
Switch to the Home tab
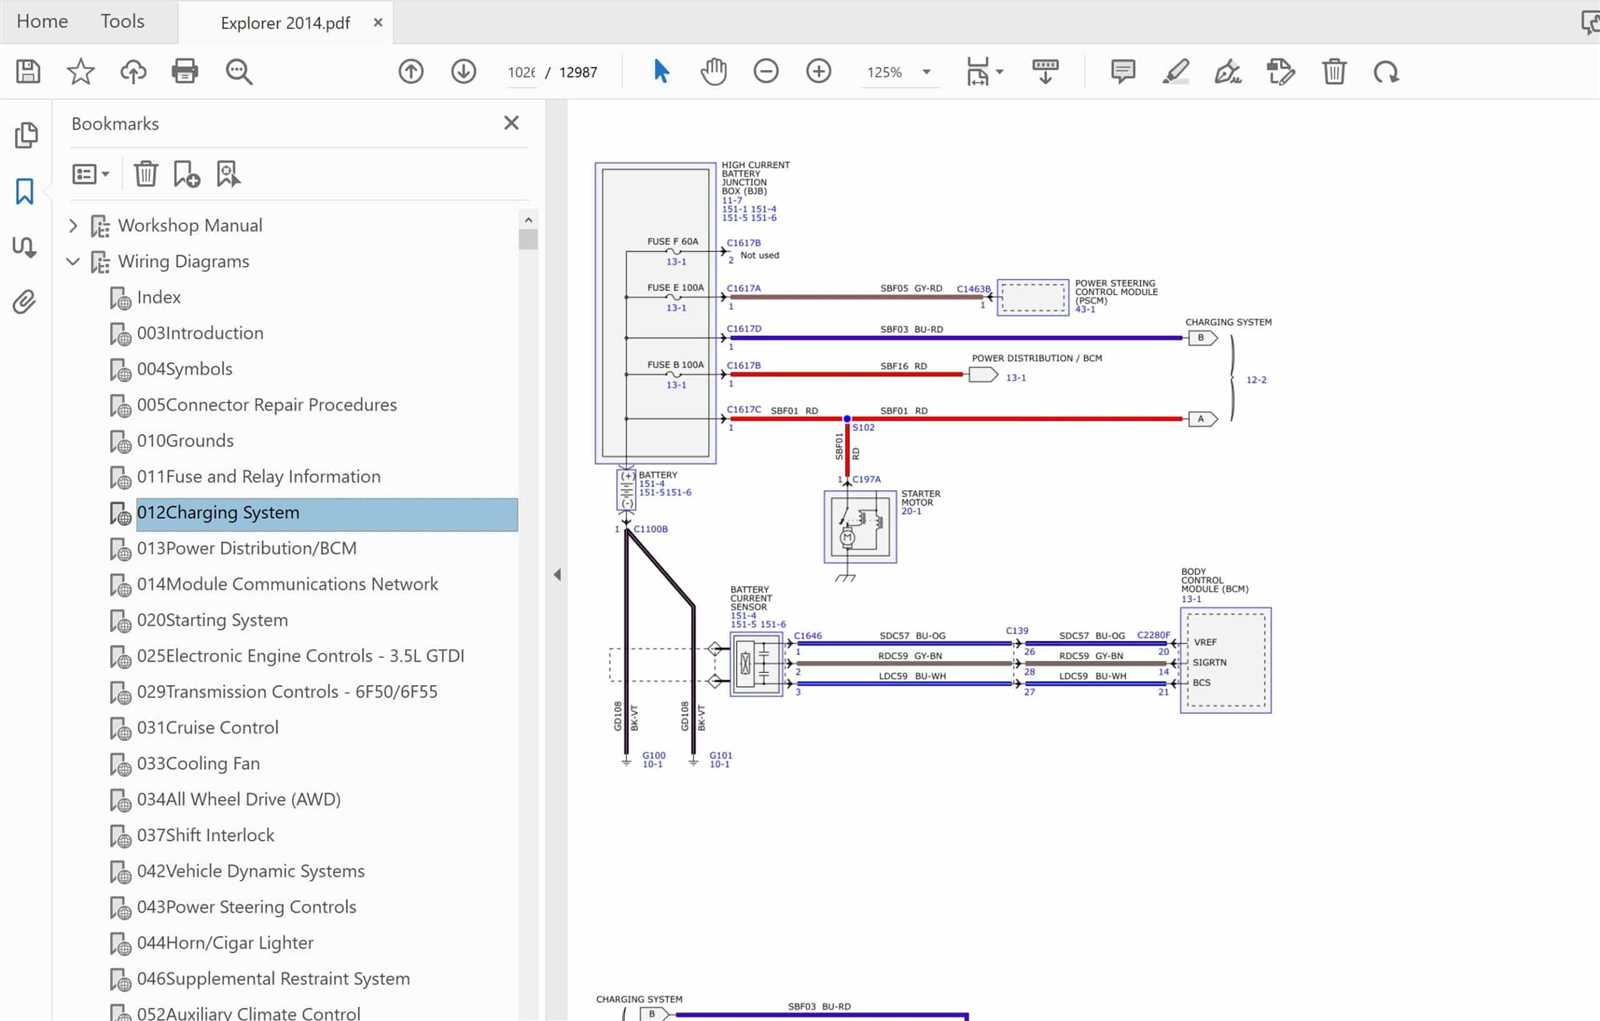pos(42,21)
